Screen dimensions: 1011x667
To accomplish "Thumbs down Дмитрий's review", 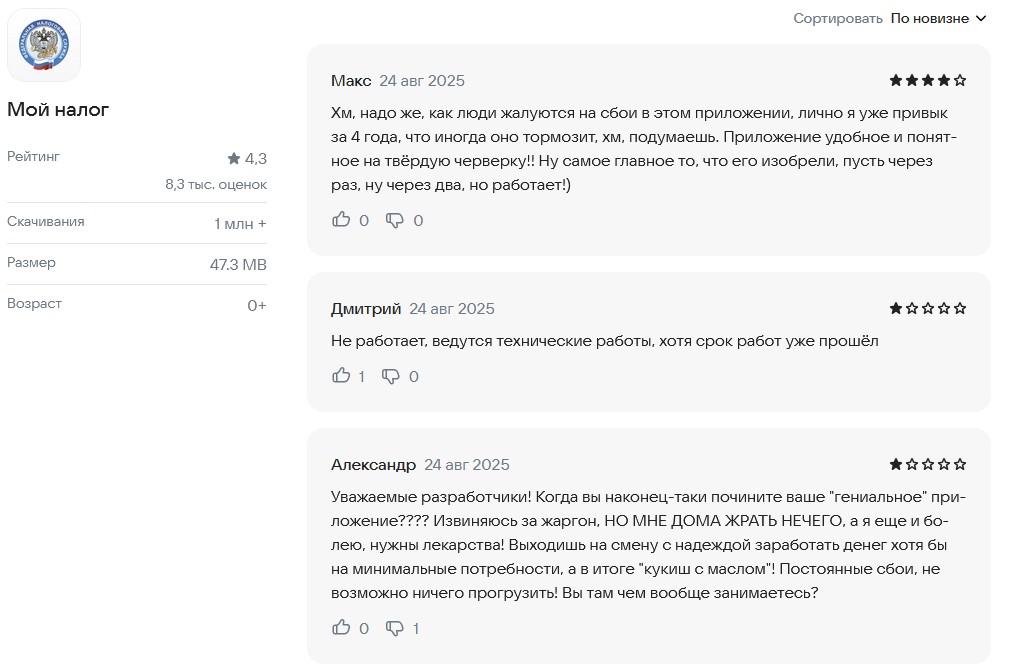I will pyautogui.click(x=391, y=376).
